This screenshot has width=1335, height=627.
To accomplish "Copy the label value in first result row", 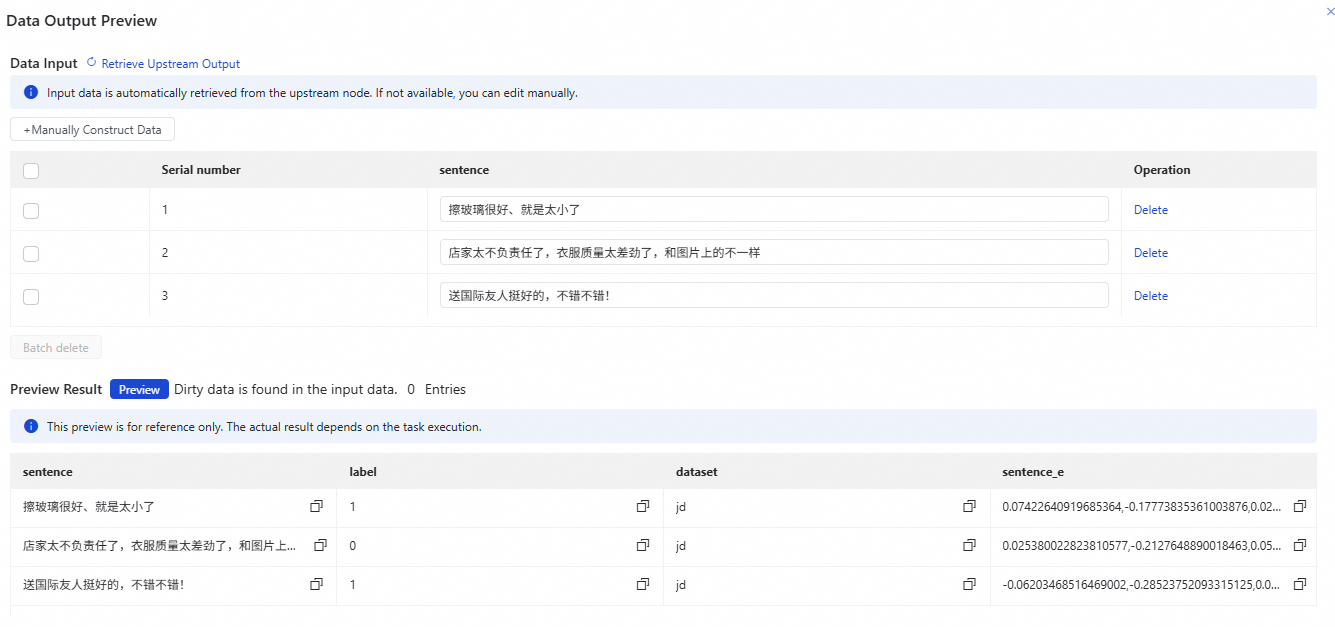I will 643,507.
